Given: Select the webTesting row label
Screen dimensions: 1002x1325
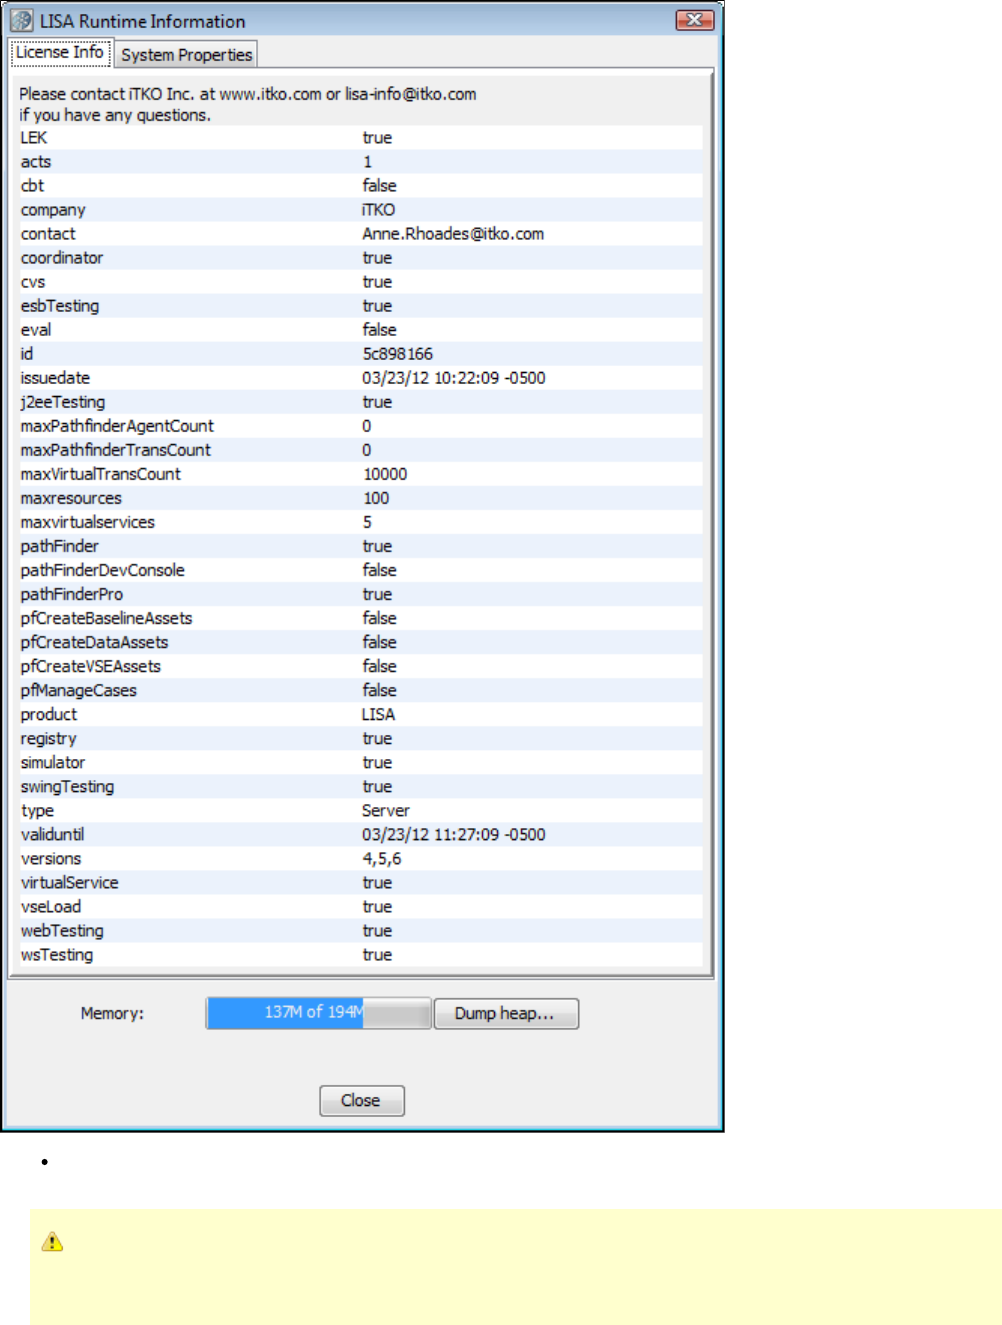Looking at the screenshot, I should click(x=62, y=930).
